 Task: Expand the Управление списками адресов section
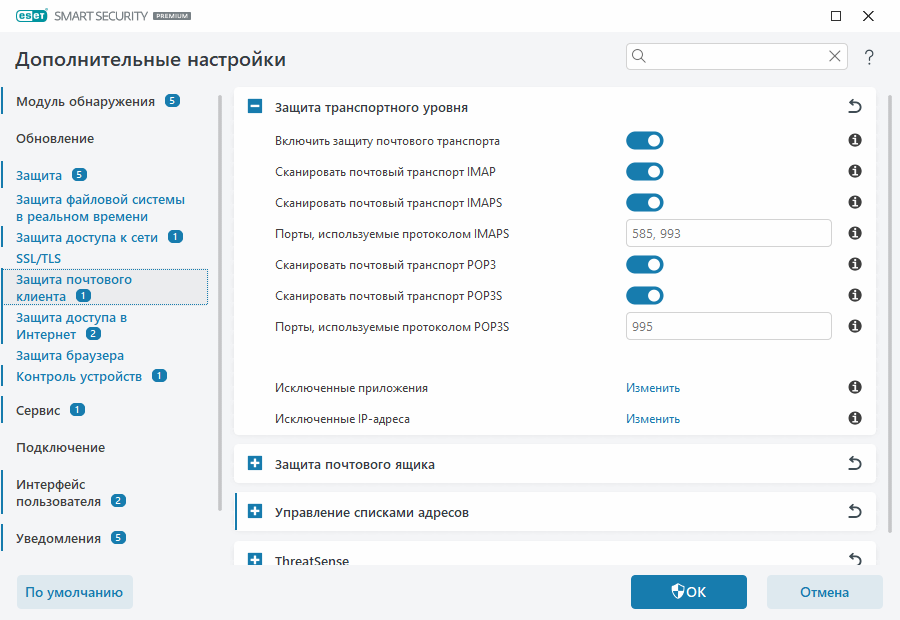pyautogui.click(x=254, y=511)
